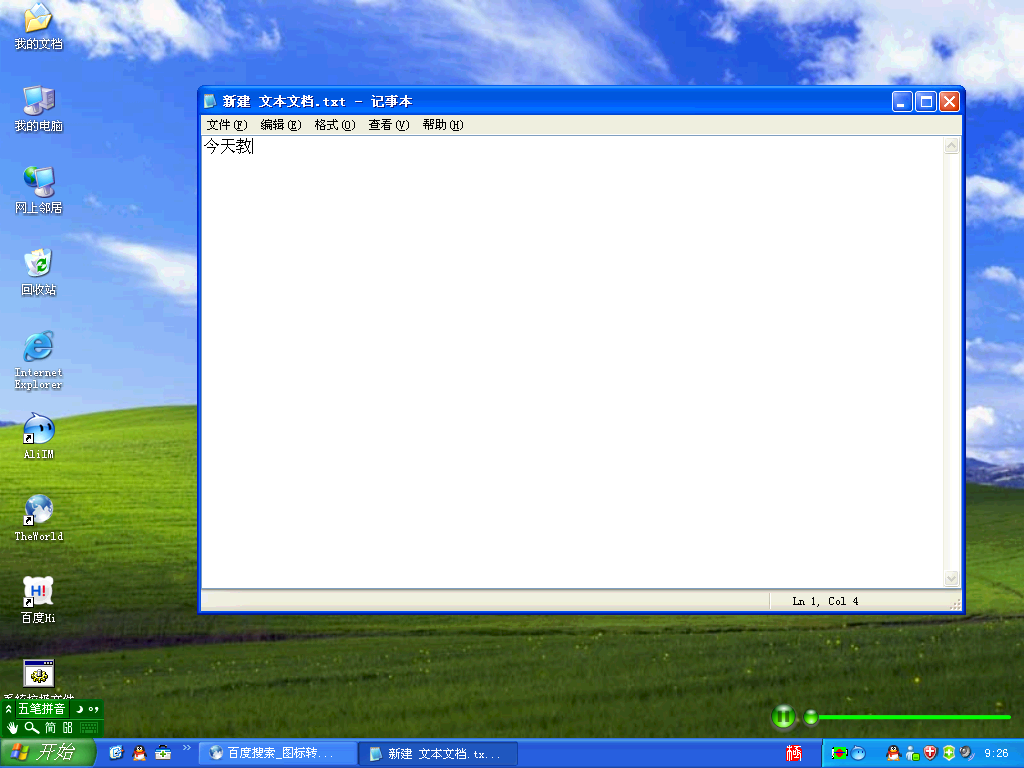
Task: Select the 我的电脑 desktop icon
Action: pos(39,108)
